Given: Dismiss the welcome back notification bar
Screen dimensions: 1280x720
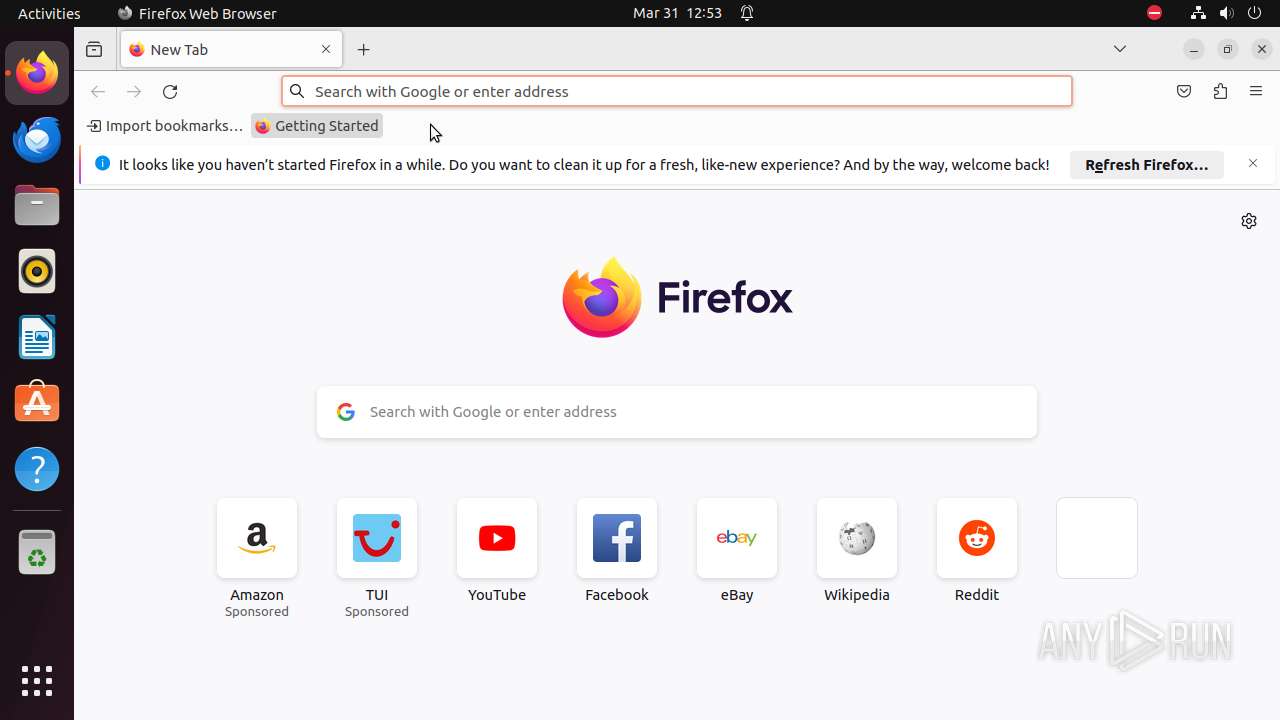Looking at the screenshot, I should coord(1253,163).
